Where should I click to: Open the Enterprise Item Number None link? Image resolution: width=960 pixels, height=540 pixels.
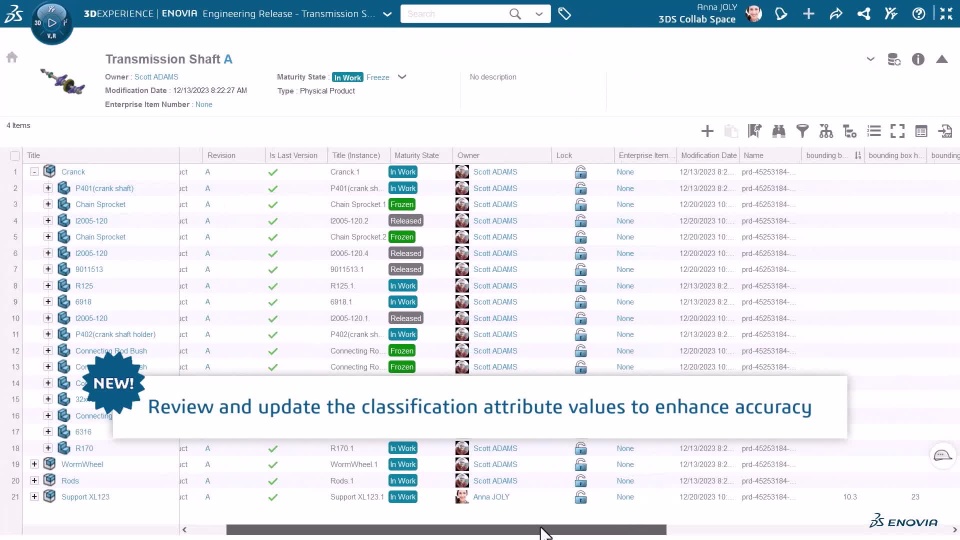[204, 105]
